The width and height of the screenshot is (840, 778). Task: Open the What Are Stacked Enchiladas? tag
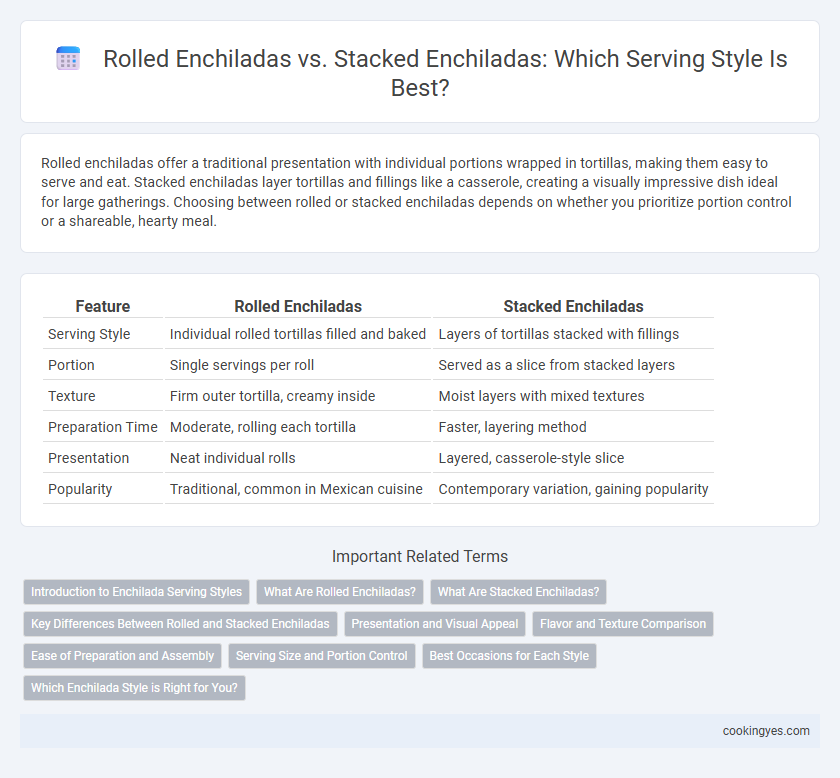pos(519,592)
